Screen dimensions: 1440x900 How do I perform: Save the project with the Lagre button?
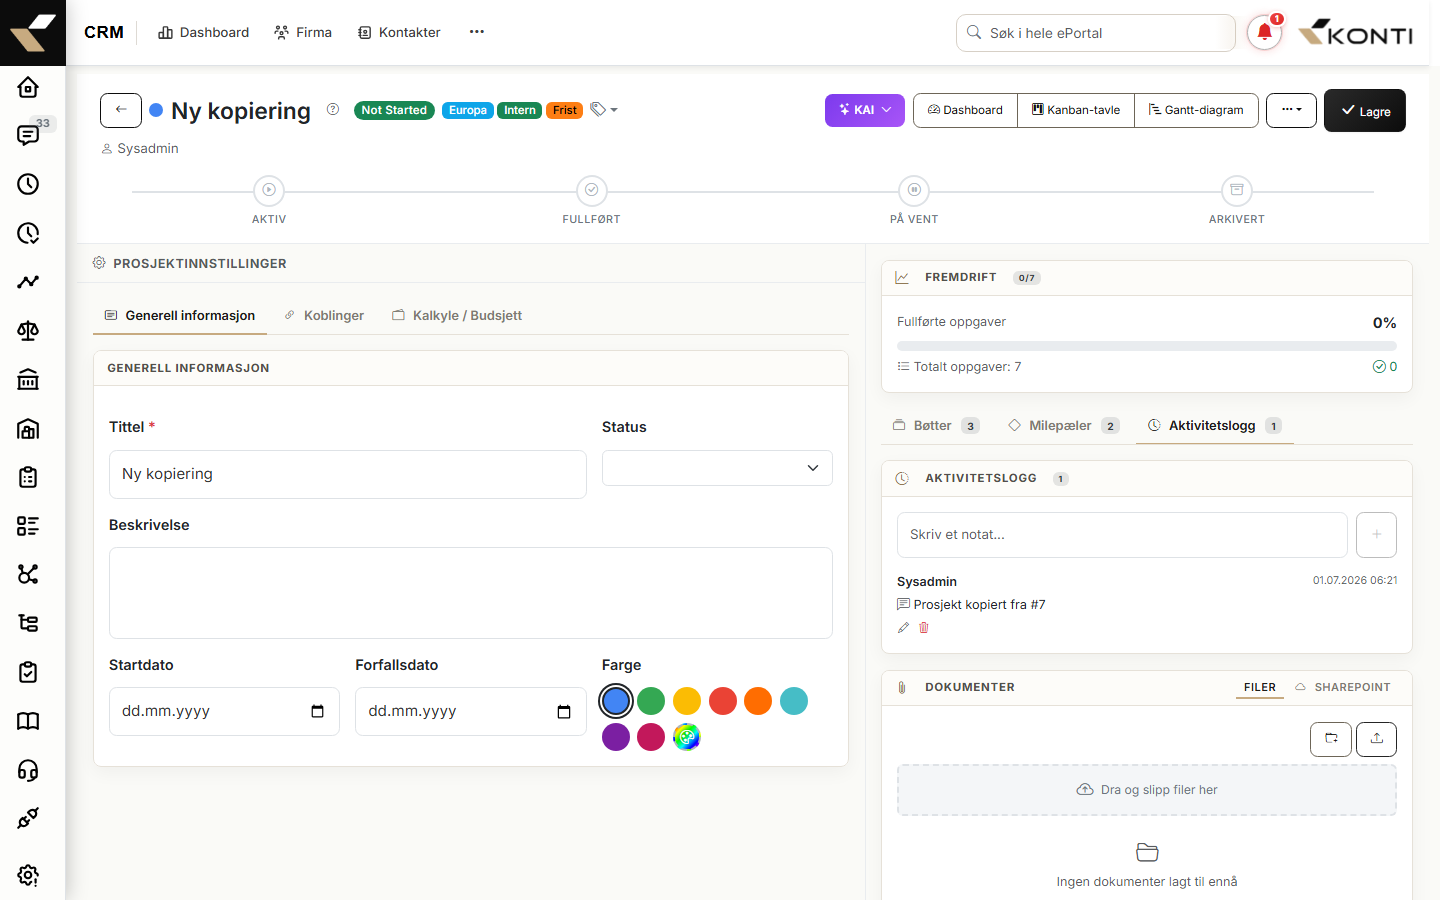1365,111
